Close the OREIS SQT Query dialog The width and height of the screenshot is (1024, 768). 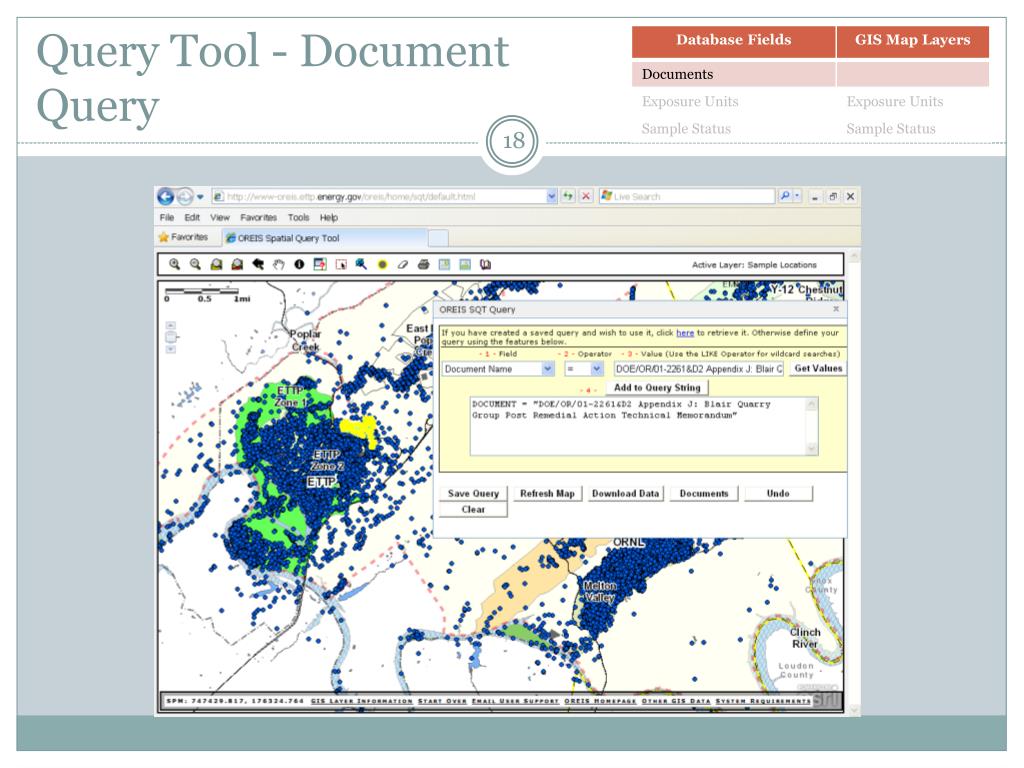pyautogui.click(x=836, y=309)
